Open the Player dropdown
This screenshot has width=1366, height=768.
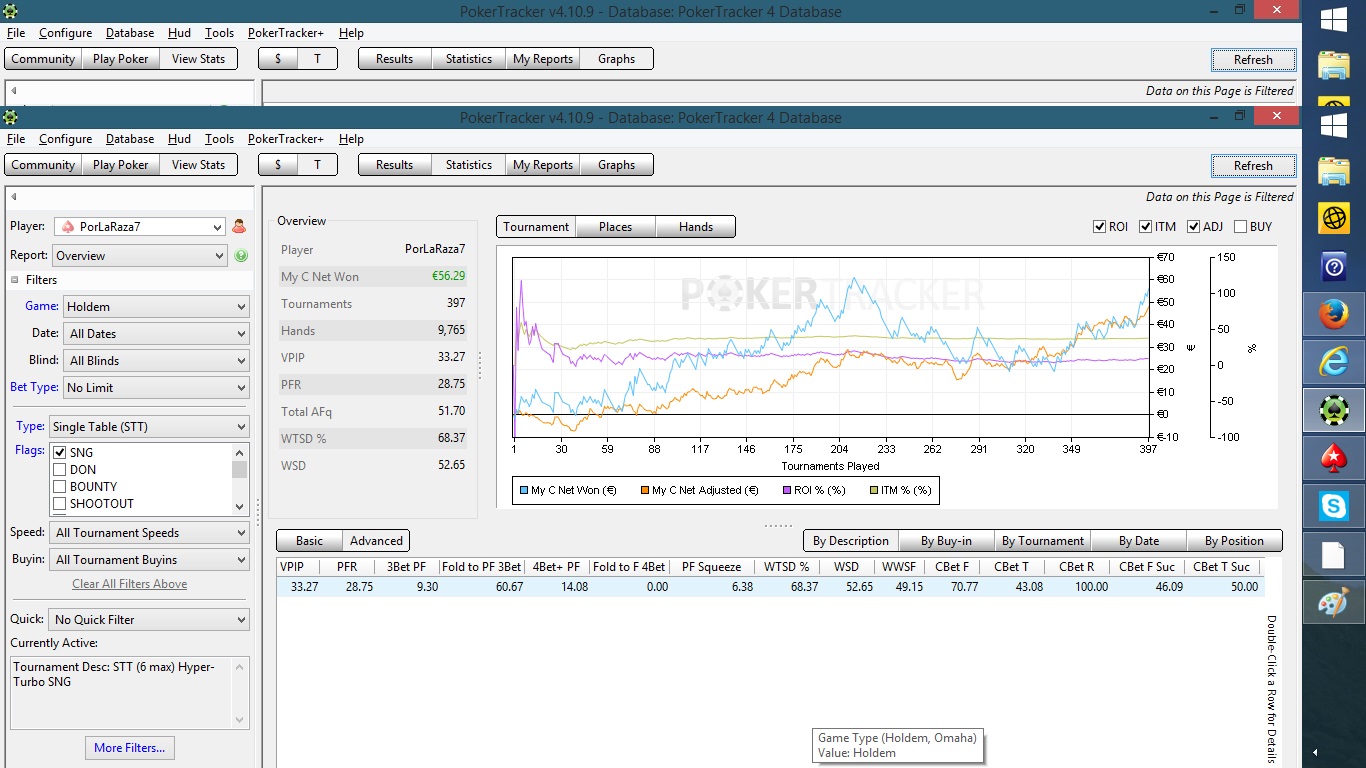(x=139, y=227)
